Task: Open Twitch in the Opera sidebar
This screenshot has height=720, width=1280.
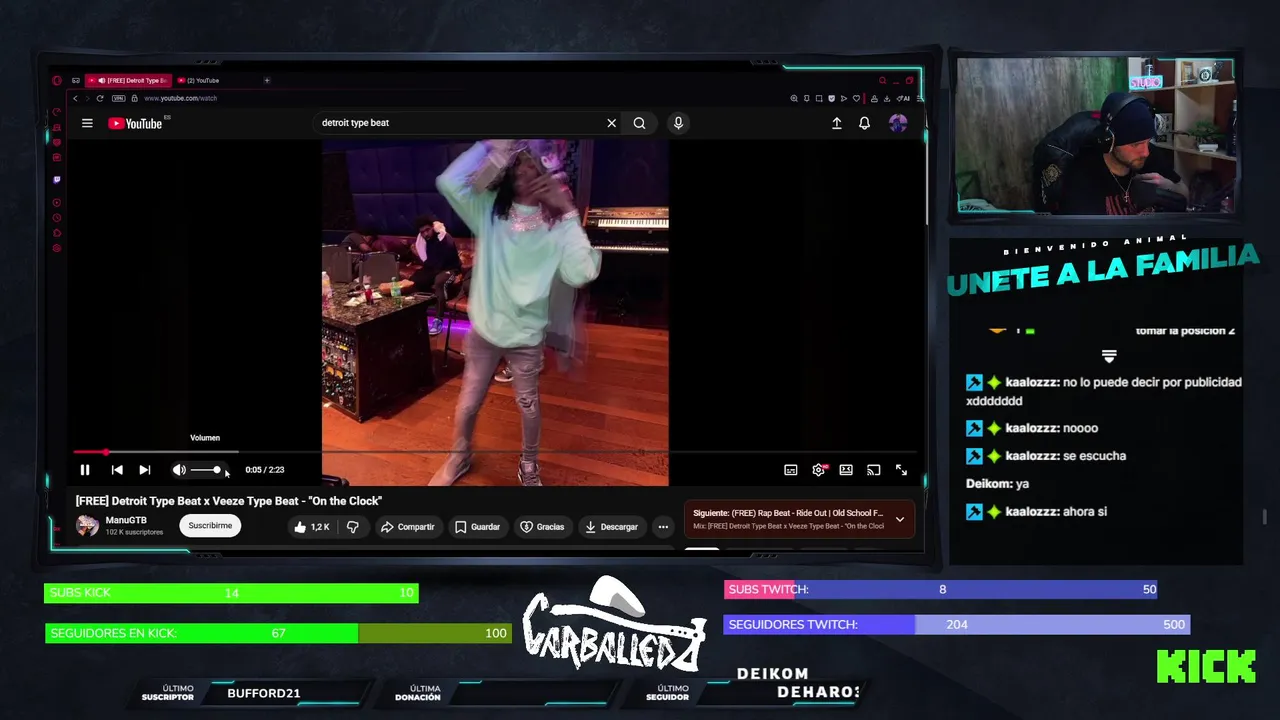Action: [x=57, y=180]
